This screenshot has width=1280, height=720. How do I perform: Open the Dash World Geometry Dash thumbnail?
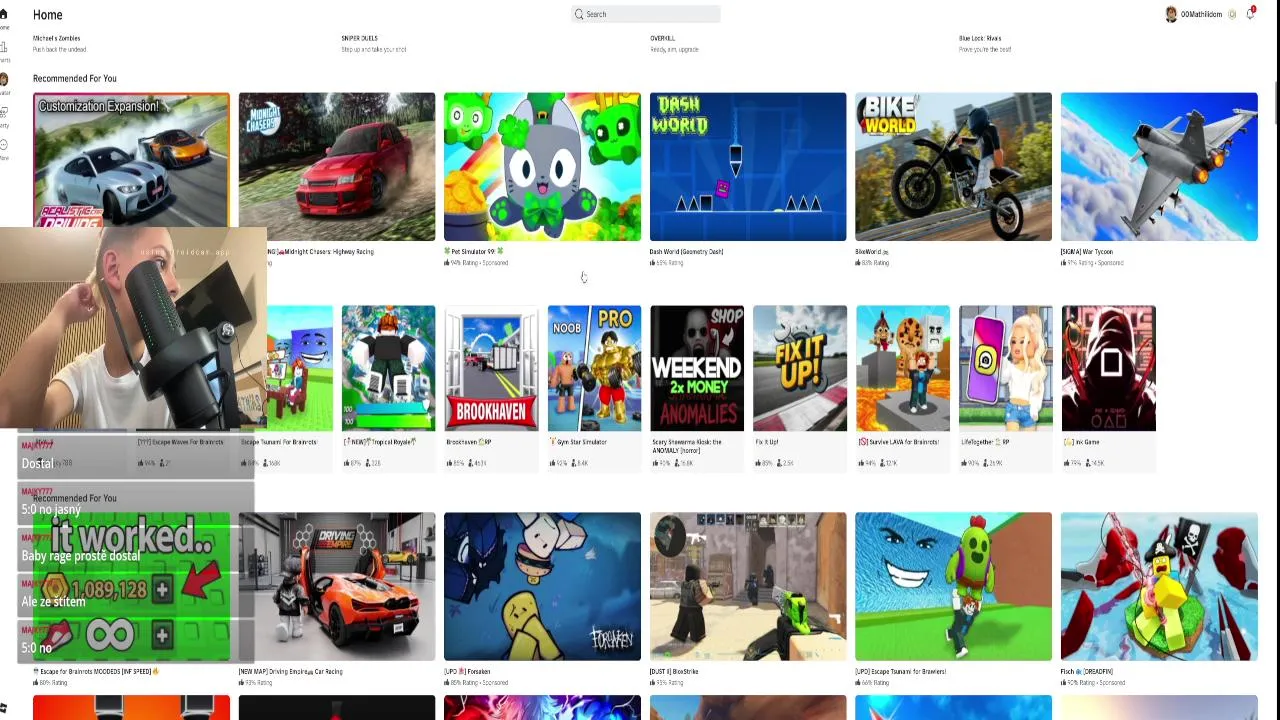[748, 167]
